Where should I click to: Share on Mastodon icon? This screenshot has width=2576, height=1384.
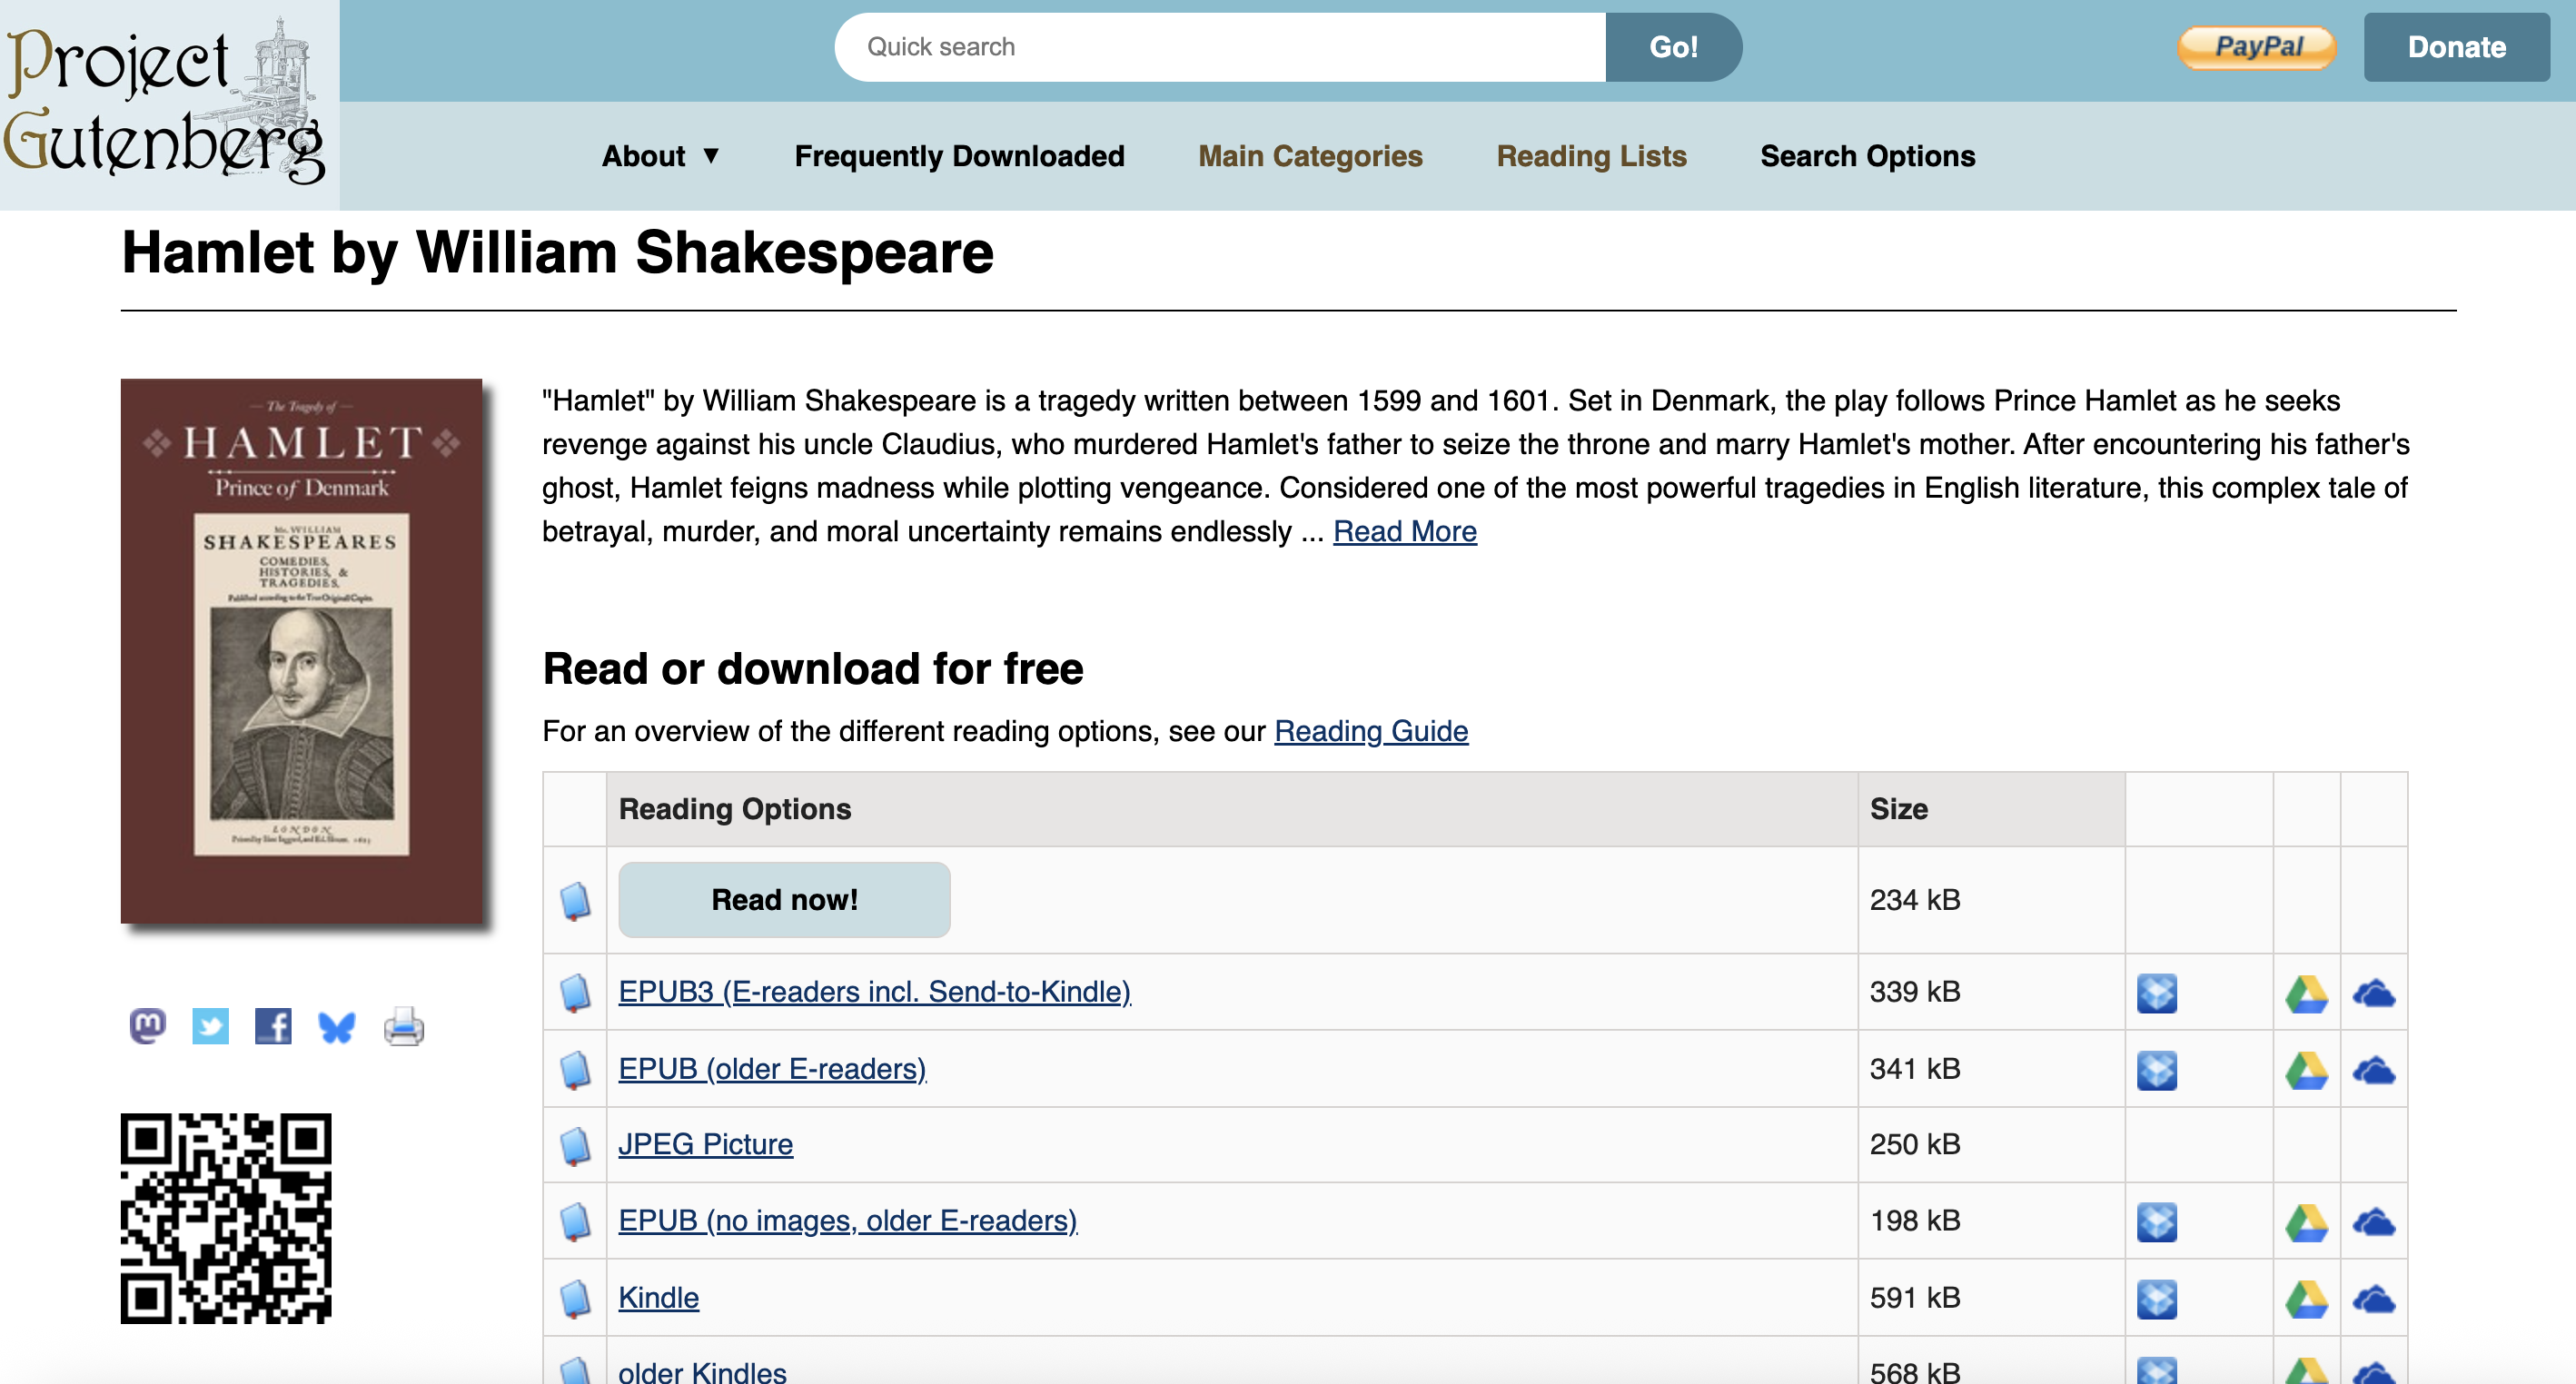pyautogui.click(x=148, y=1026)
